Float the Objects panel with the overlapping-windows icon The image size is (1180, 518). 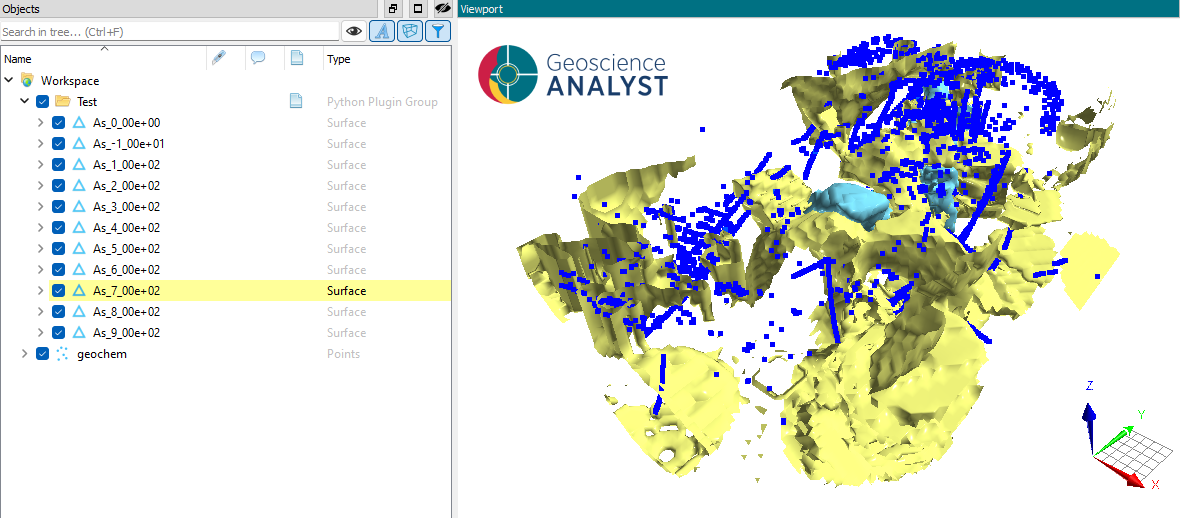(x=393, y=8)
